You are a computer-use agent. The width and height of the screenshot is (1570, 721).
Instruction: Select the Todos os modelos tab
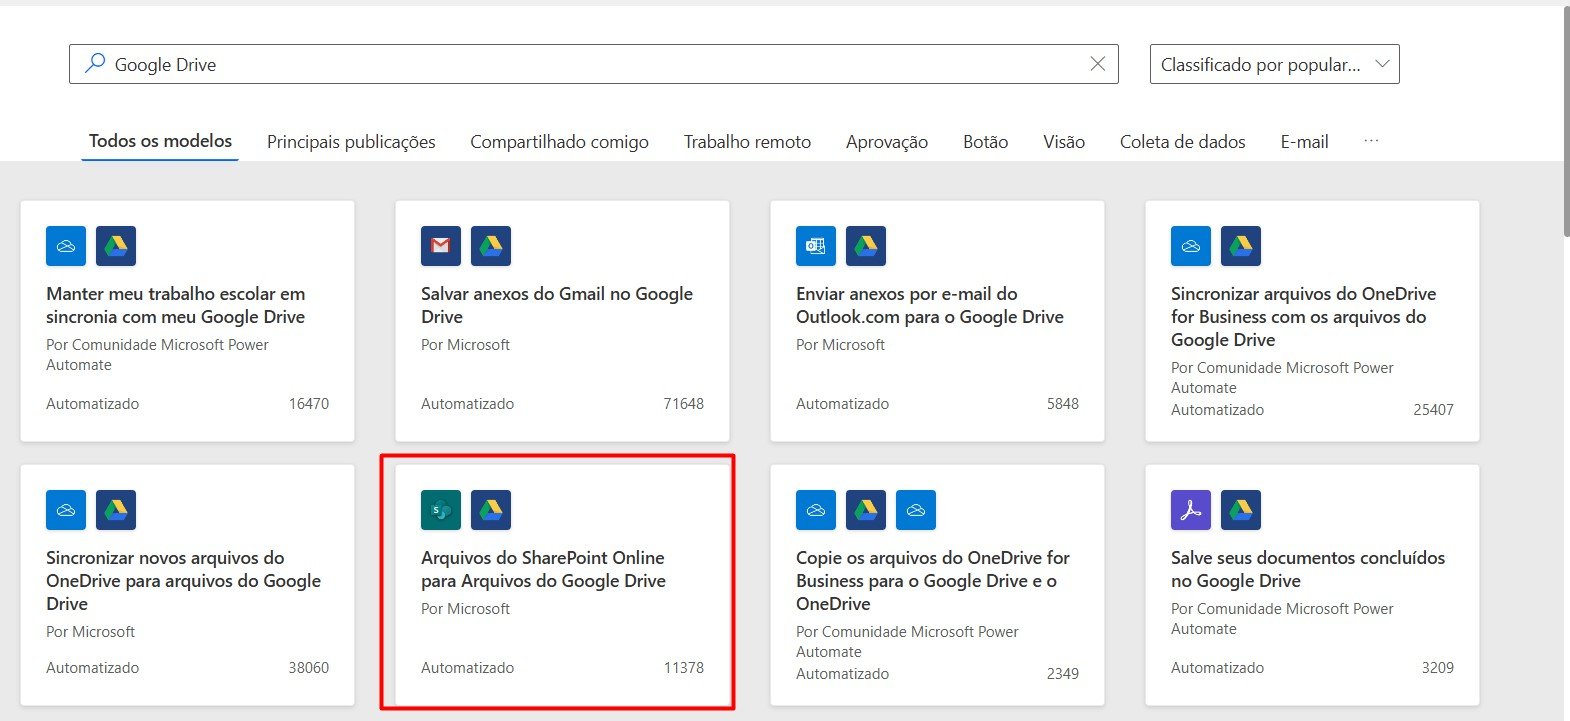[160, 141]
